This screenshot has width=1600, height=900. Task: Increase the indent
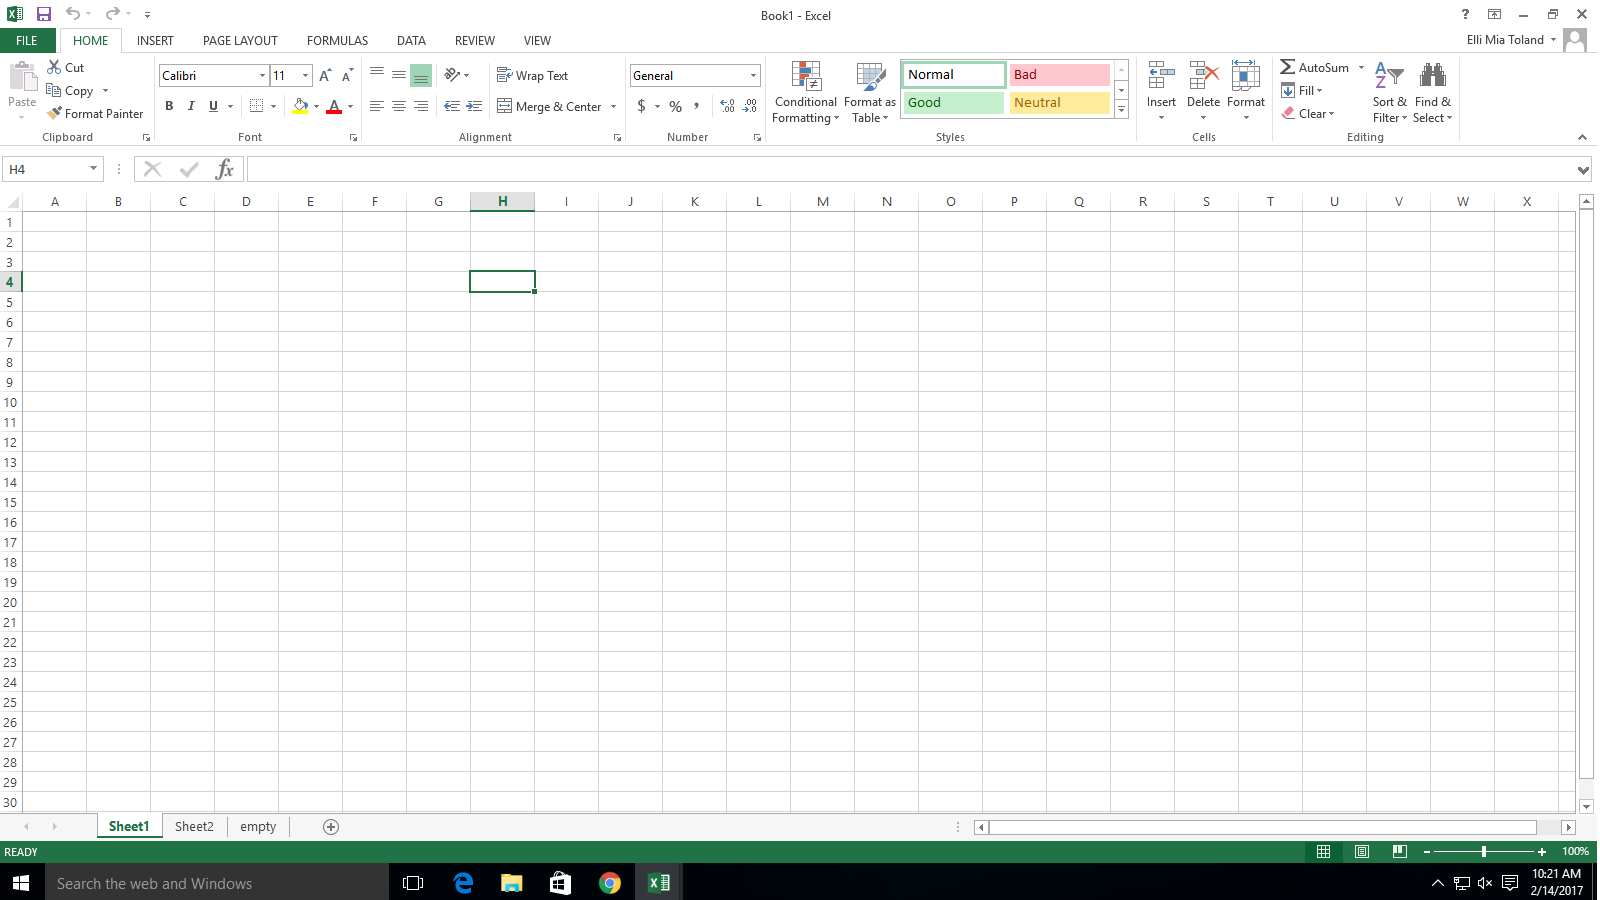[x=474, y=106]
